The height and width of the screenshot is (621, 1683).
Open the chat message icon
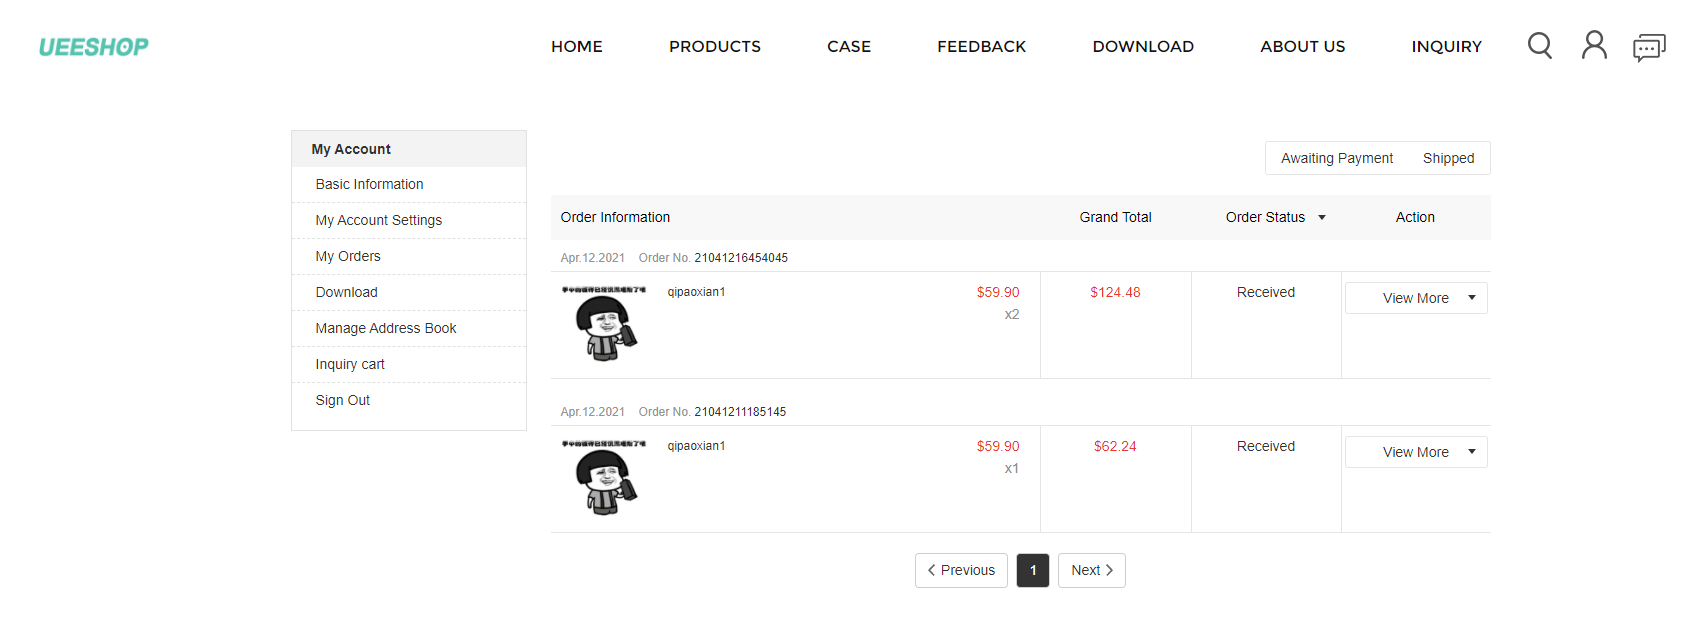[x=1649, y=47]
